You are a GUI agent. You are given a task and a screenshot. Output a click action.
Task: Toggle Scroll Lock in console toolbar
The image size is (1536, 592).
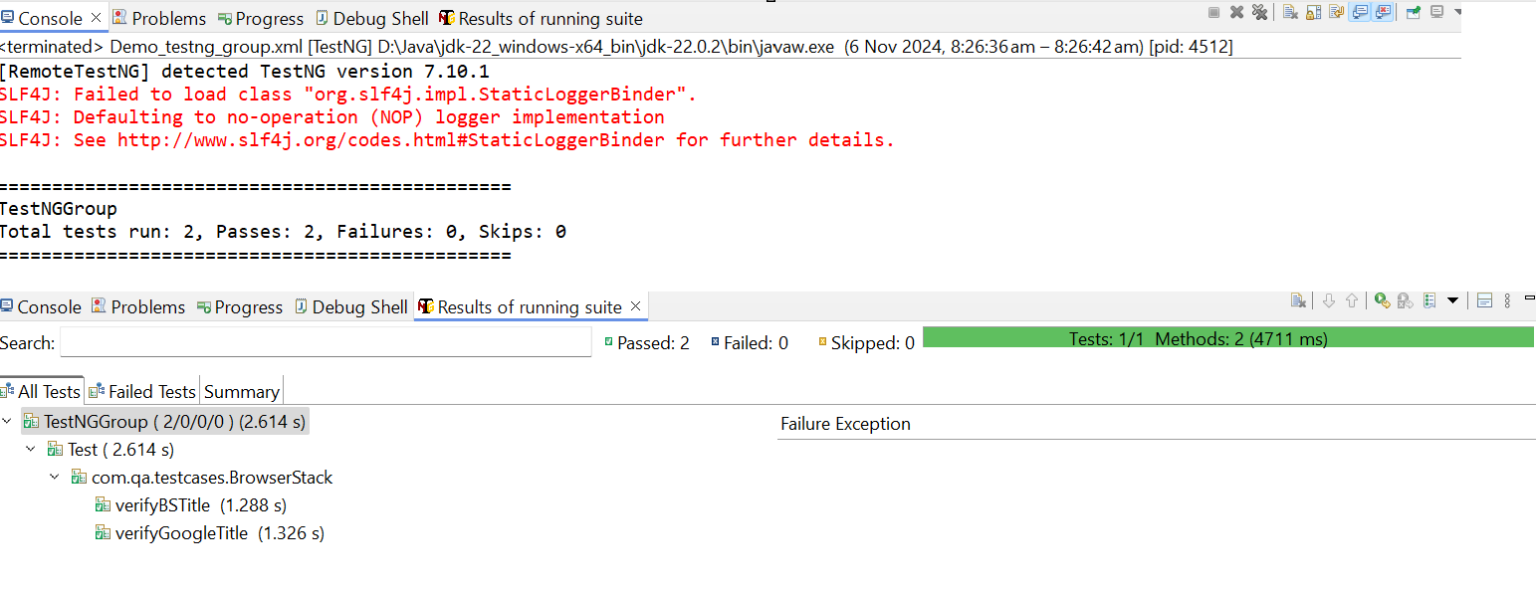pyautogui.click(x=1313, y=12)
